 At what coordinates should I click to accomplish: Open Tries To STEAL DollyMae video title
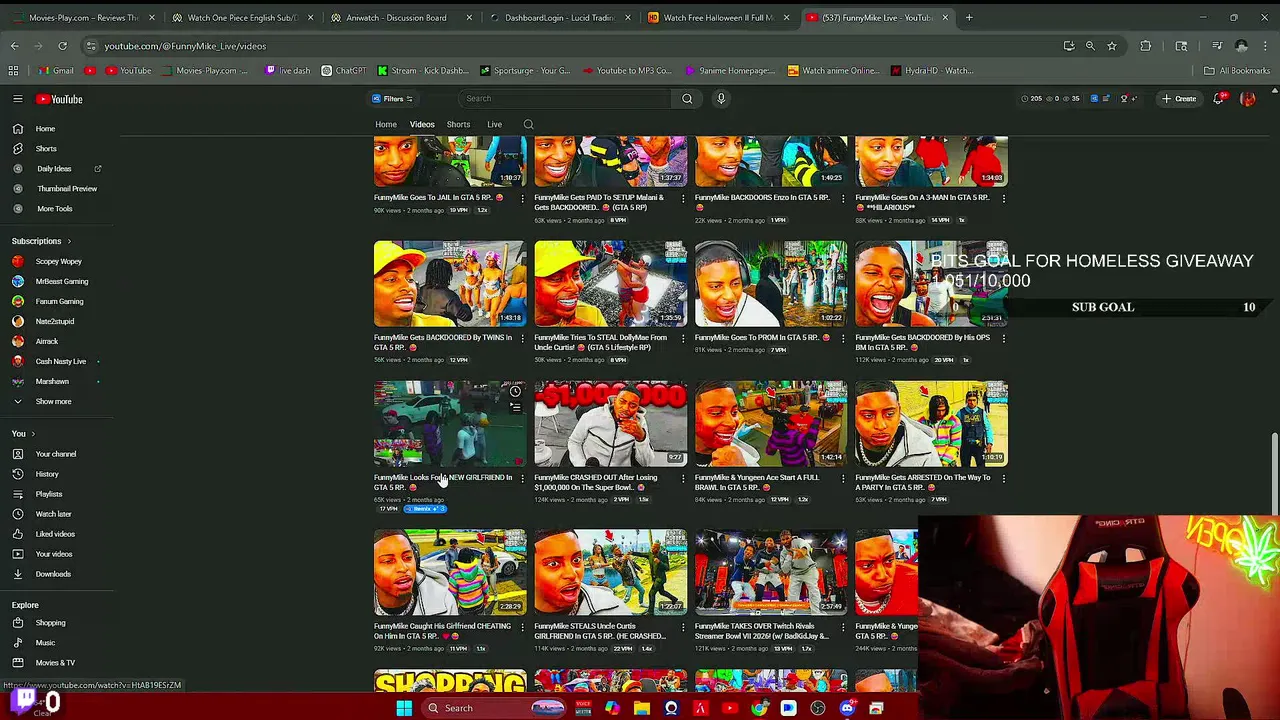(600, 342)
